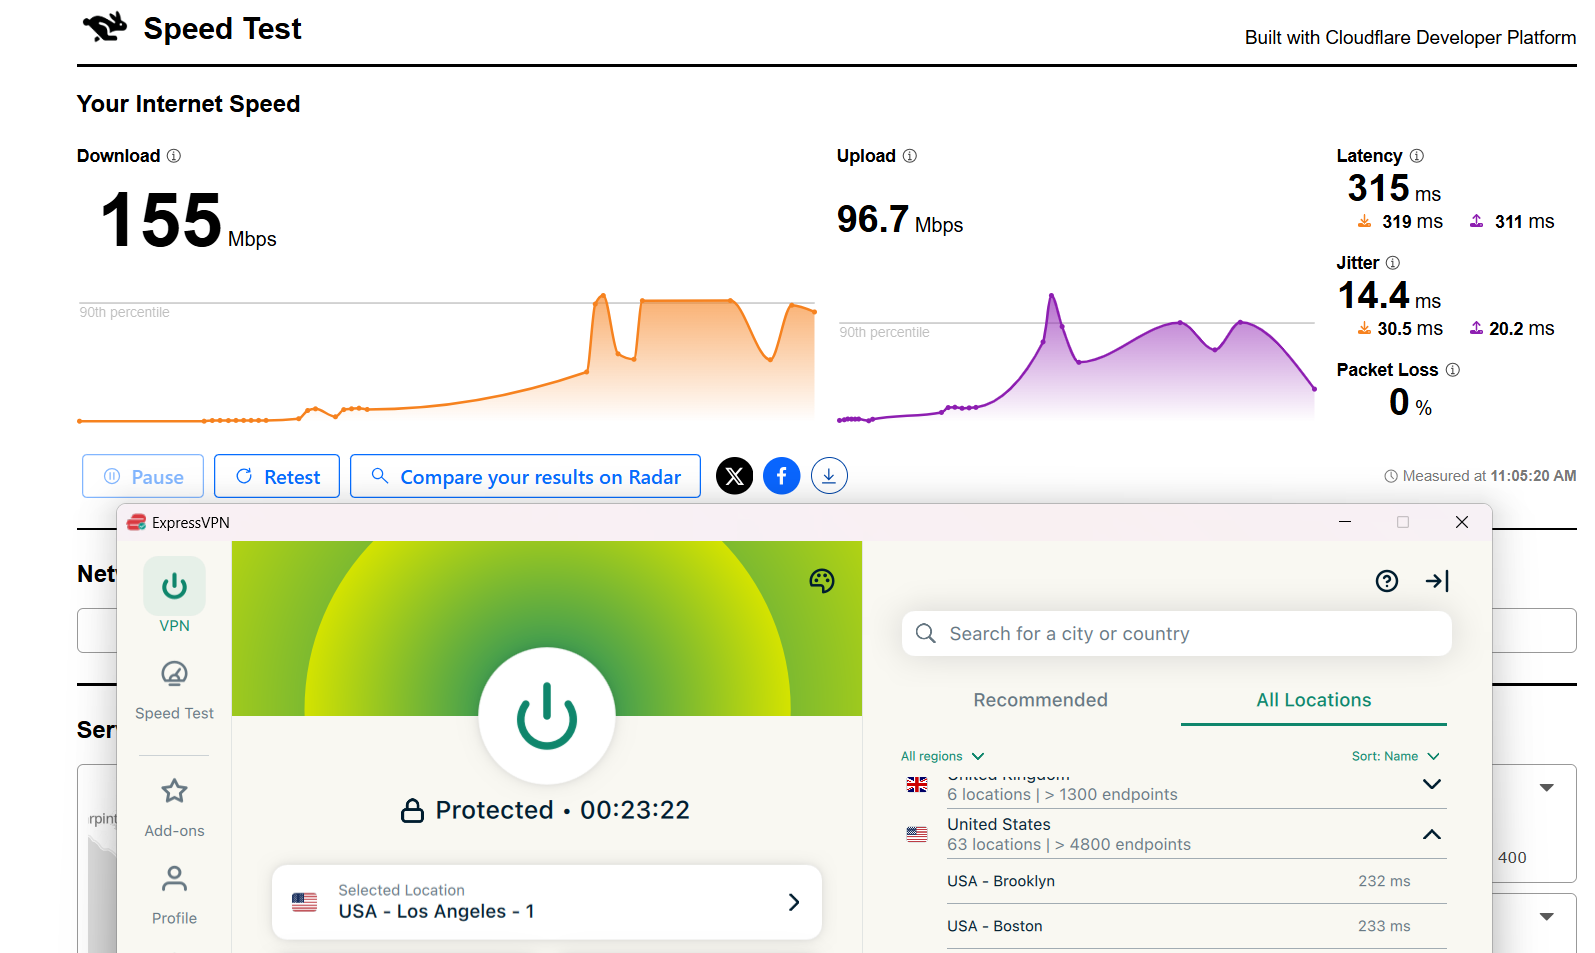Compare your results on Radar
1595x953 pixels.
pyautogui.click(x=525, y=476)
